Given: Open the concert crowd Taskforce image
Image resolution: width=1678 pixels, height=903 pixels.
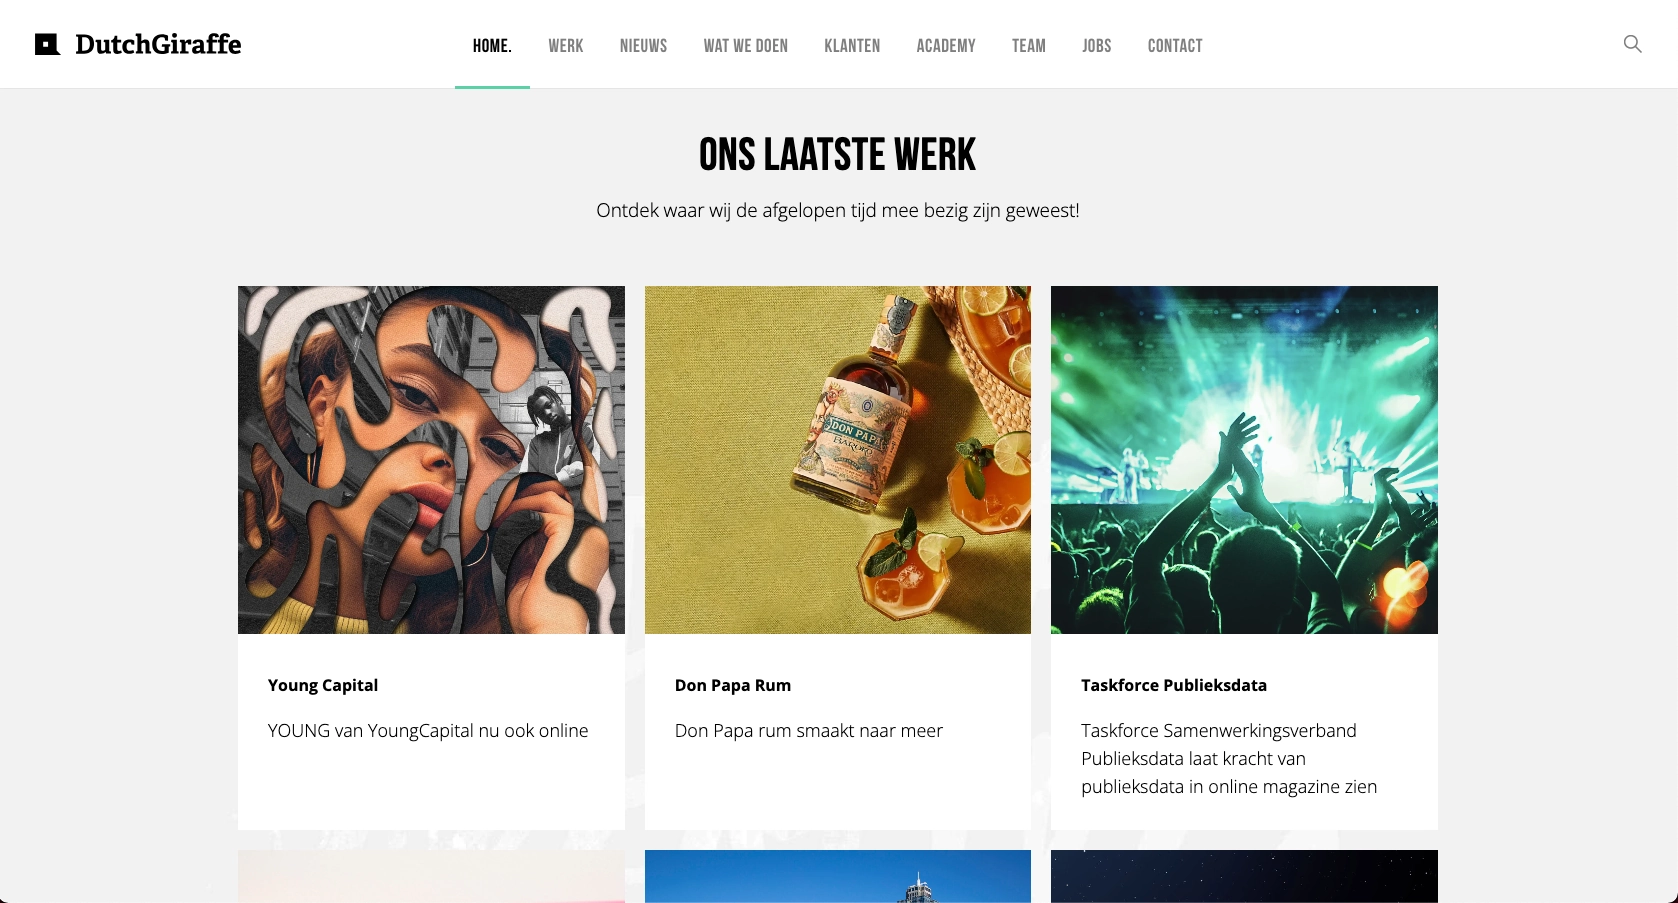Looking at the screenshot, I should coord(1244,460).
